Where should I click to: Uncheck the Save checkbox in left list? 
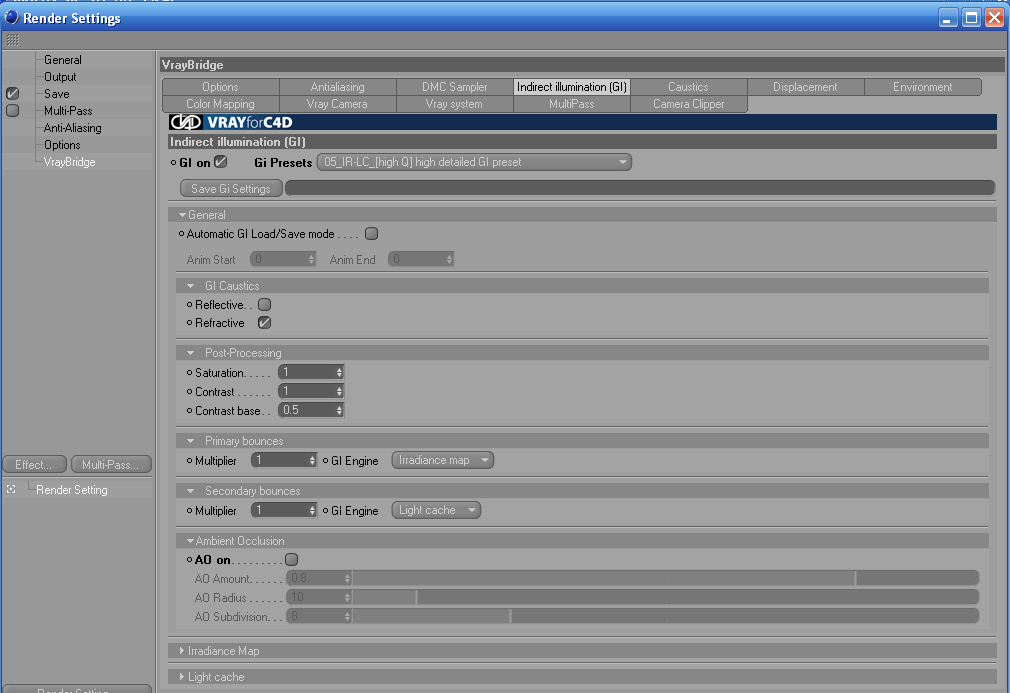(x=13, y=93)
